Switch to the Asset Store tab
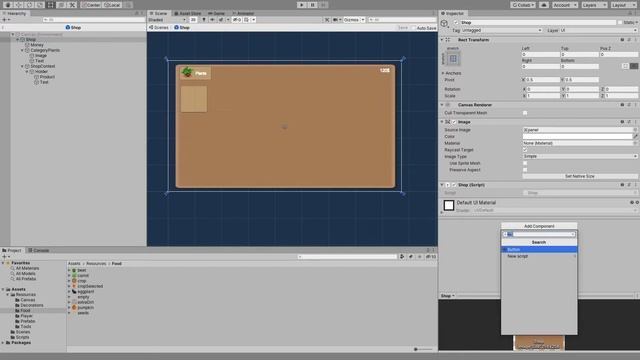The width and height of the screenshot is (640, 360). point(188,13)
